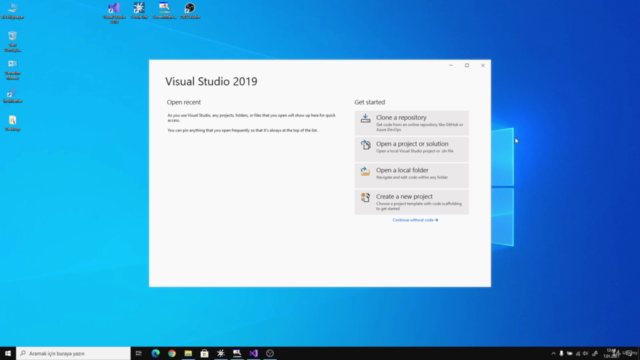Open the taskbar clock and date
This screenshot has width=640, height=360.
[611, 353]
